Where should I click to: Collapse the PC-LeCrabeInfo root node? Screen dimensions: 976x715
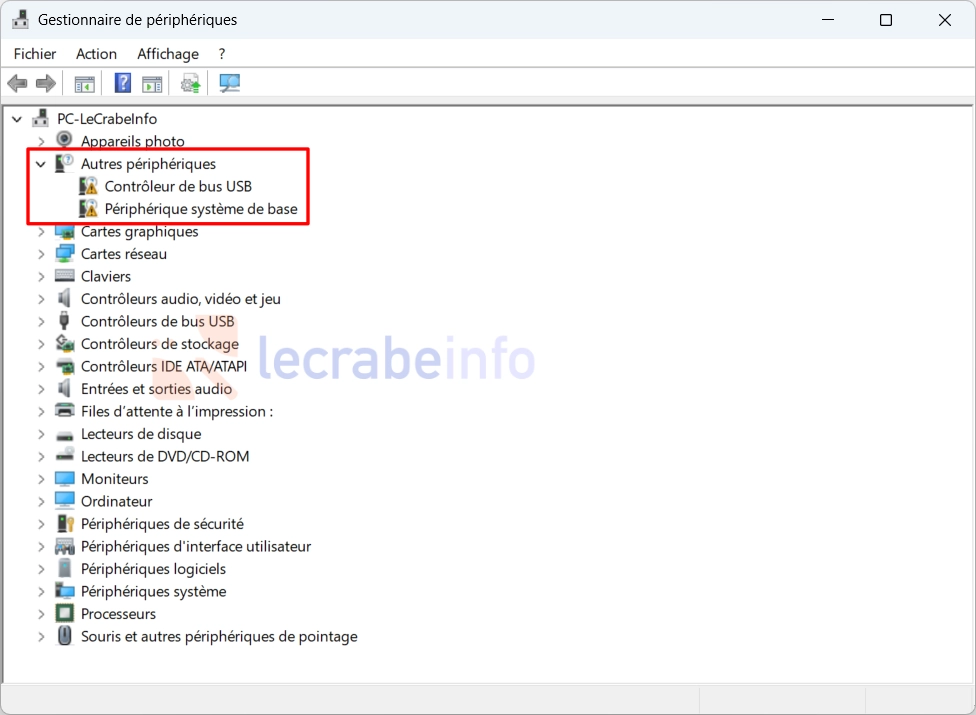[17, 119]
